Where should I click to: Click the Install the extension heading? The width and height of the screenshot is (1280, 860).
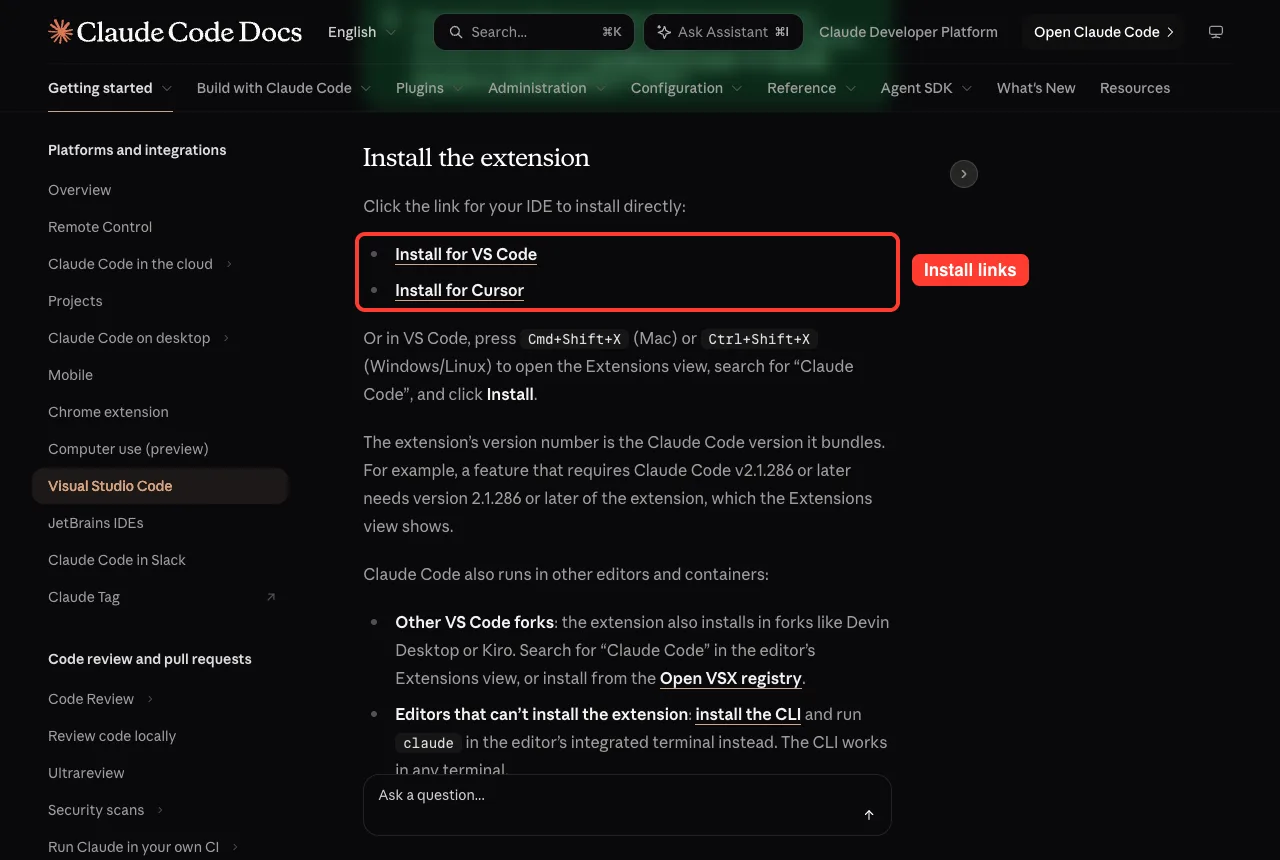(476, 158)
